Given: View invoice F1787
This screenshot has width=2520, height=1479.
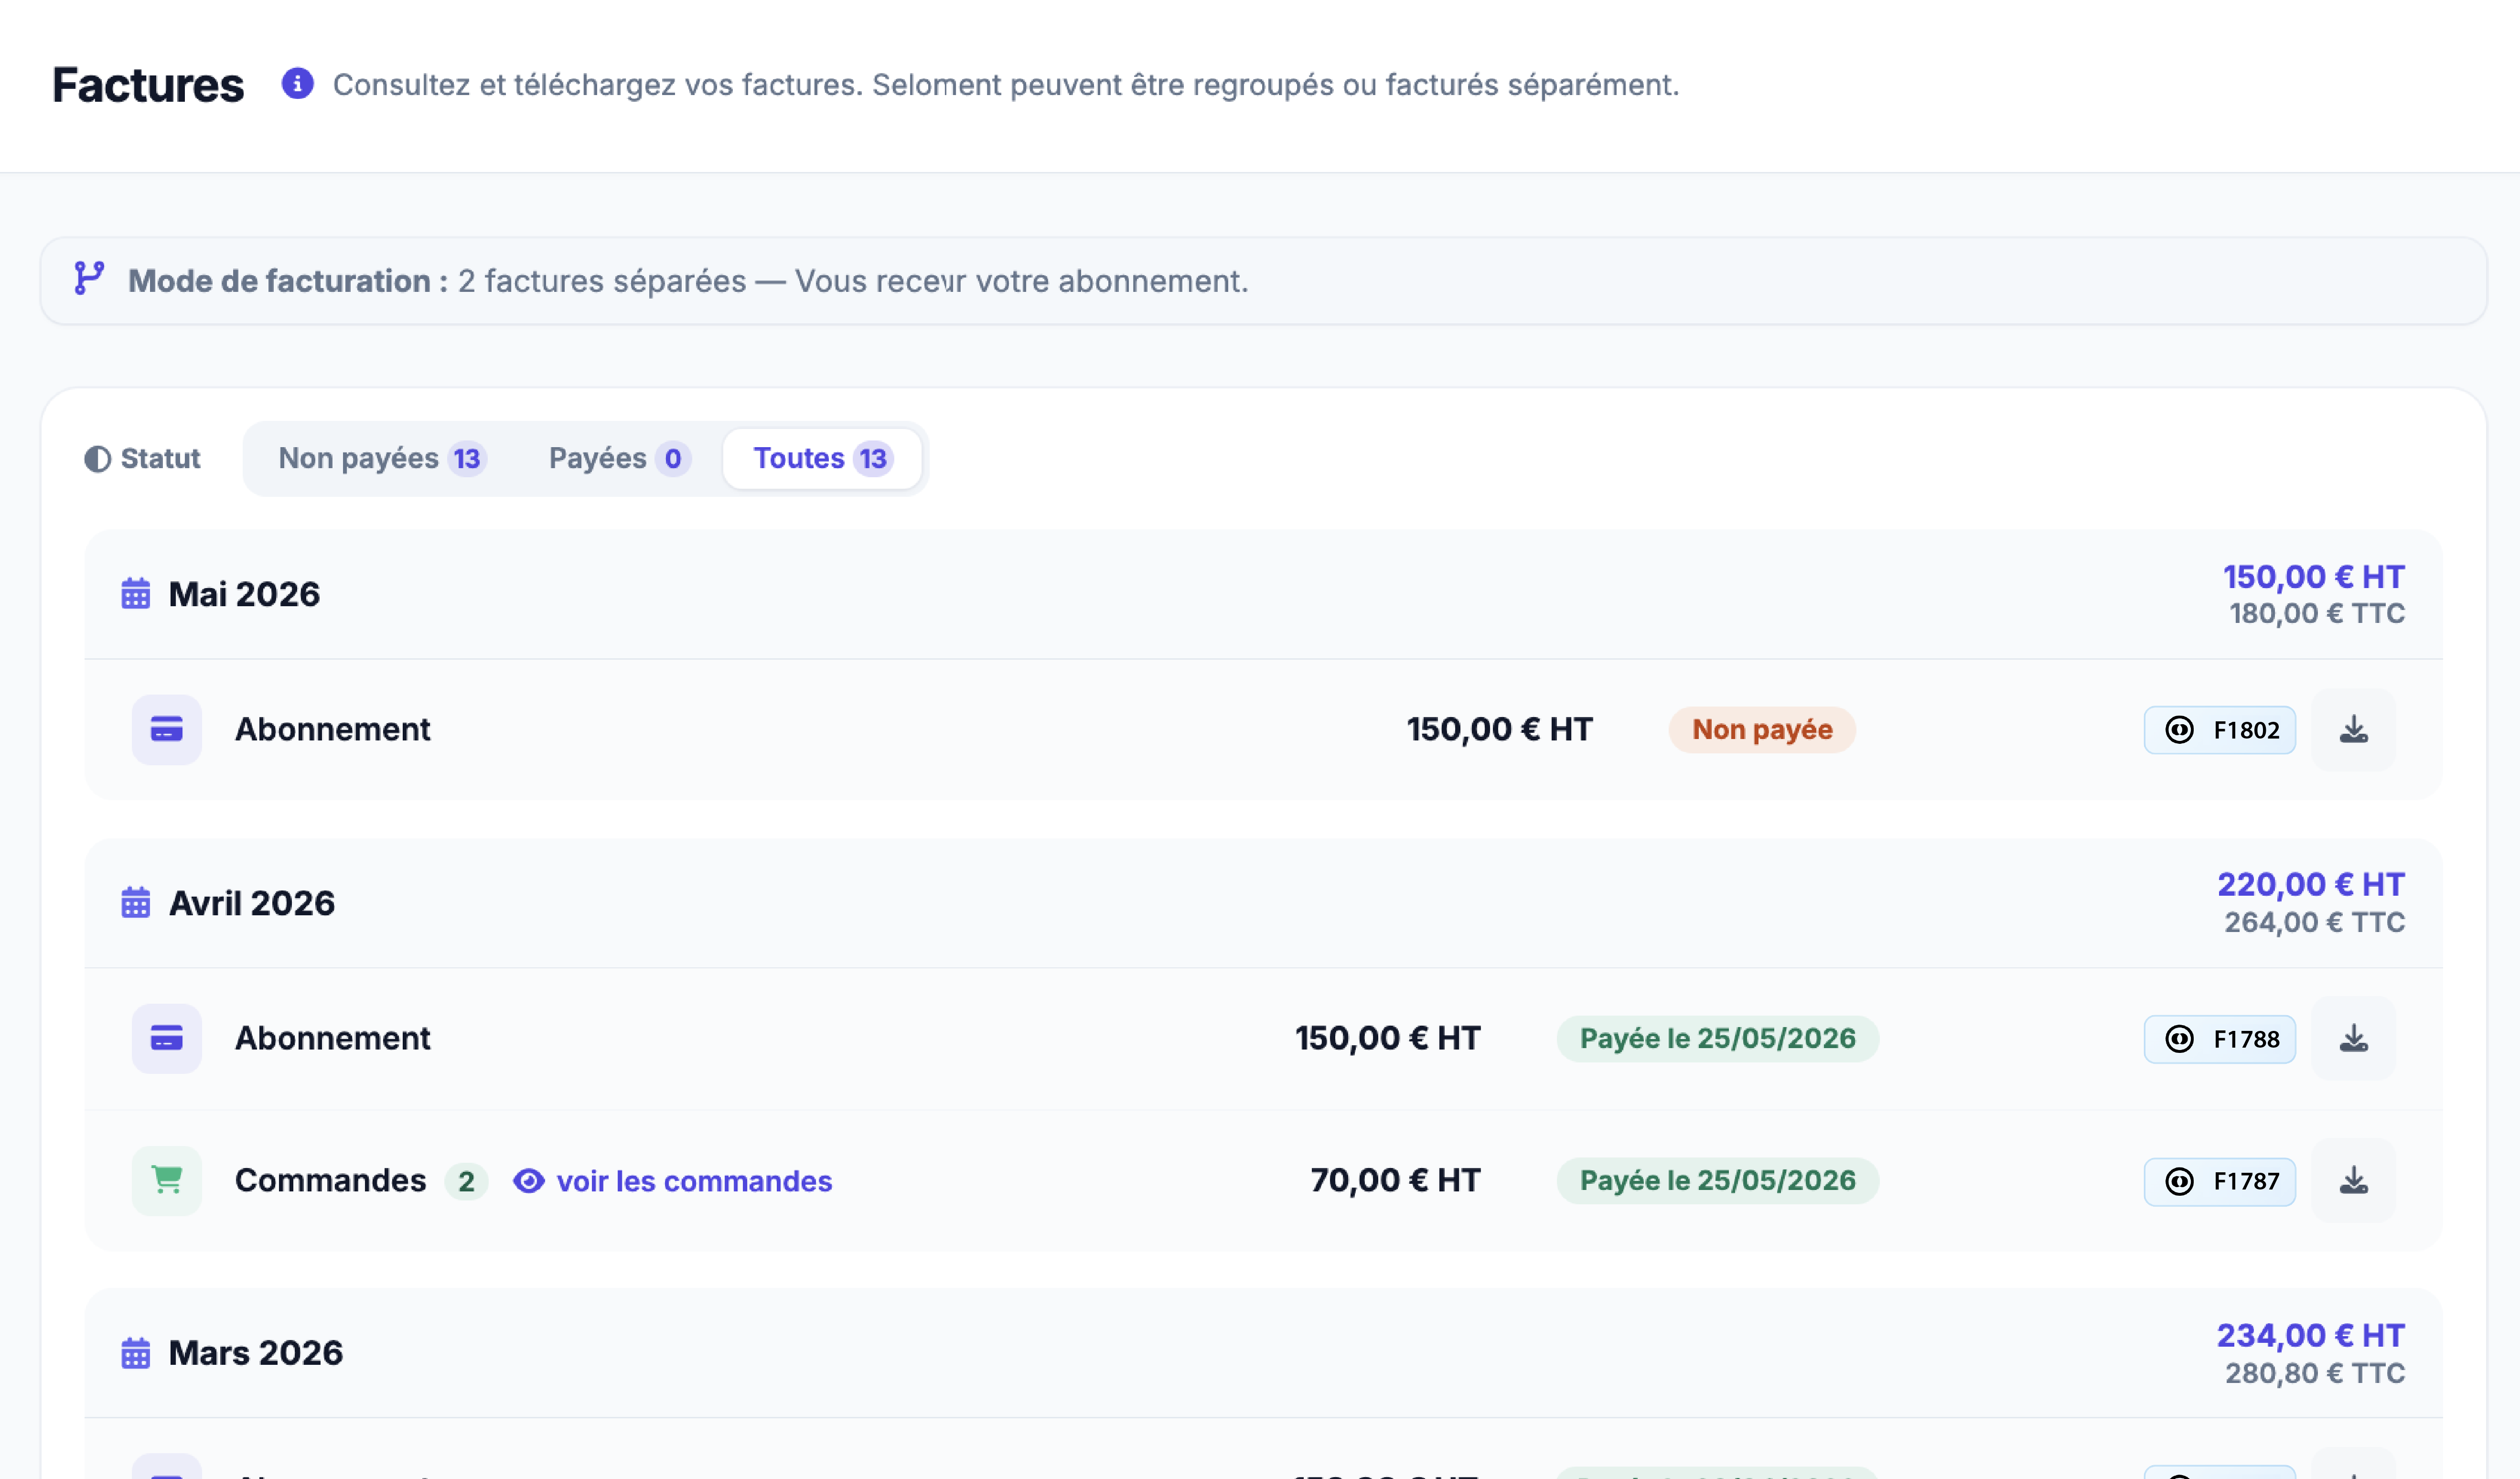Looking at the screenshot, I should pyautogui.click(x=2220, y=1181).
